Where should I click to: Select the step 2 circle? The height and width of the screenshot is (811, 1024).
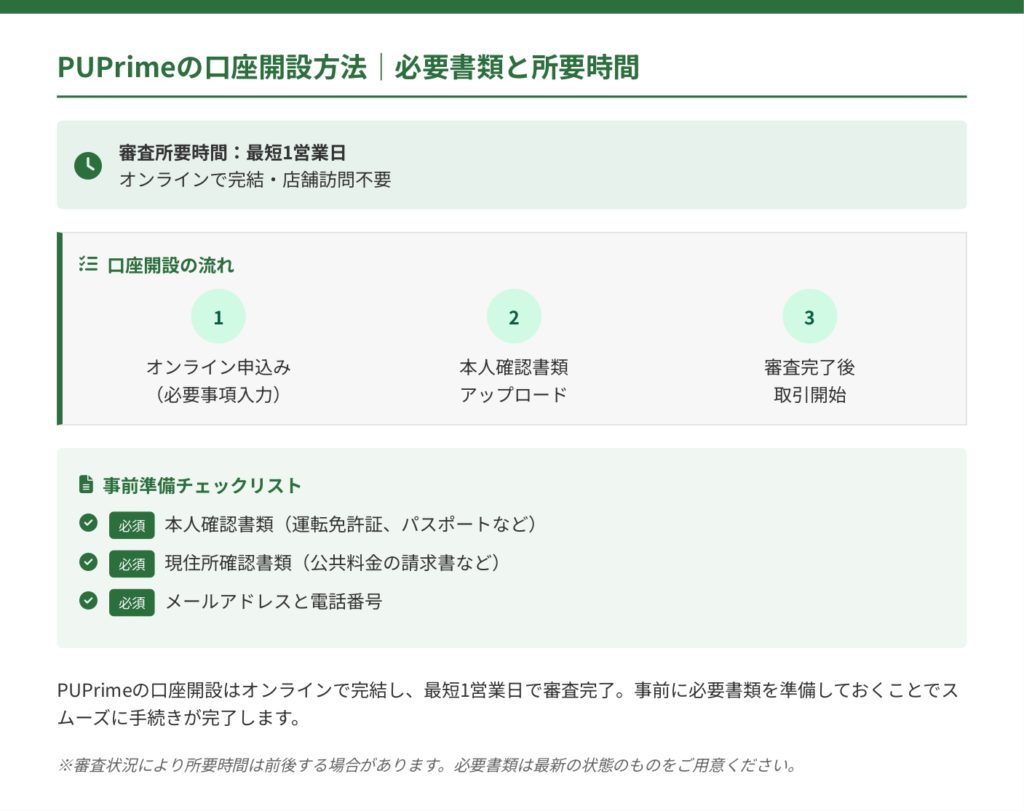point(513,317)
